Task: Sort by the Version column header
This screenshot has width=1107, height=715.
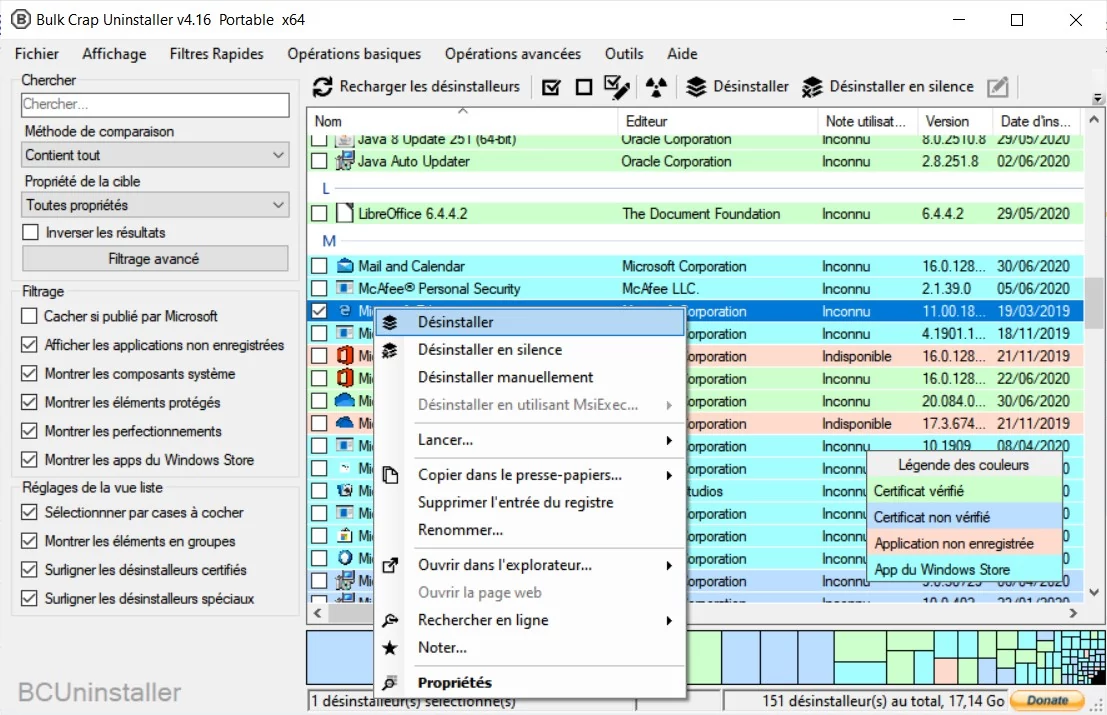Action: coord(955,121)
